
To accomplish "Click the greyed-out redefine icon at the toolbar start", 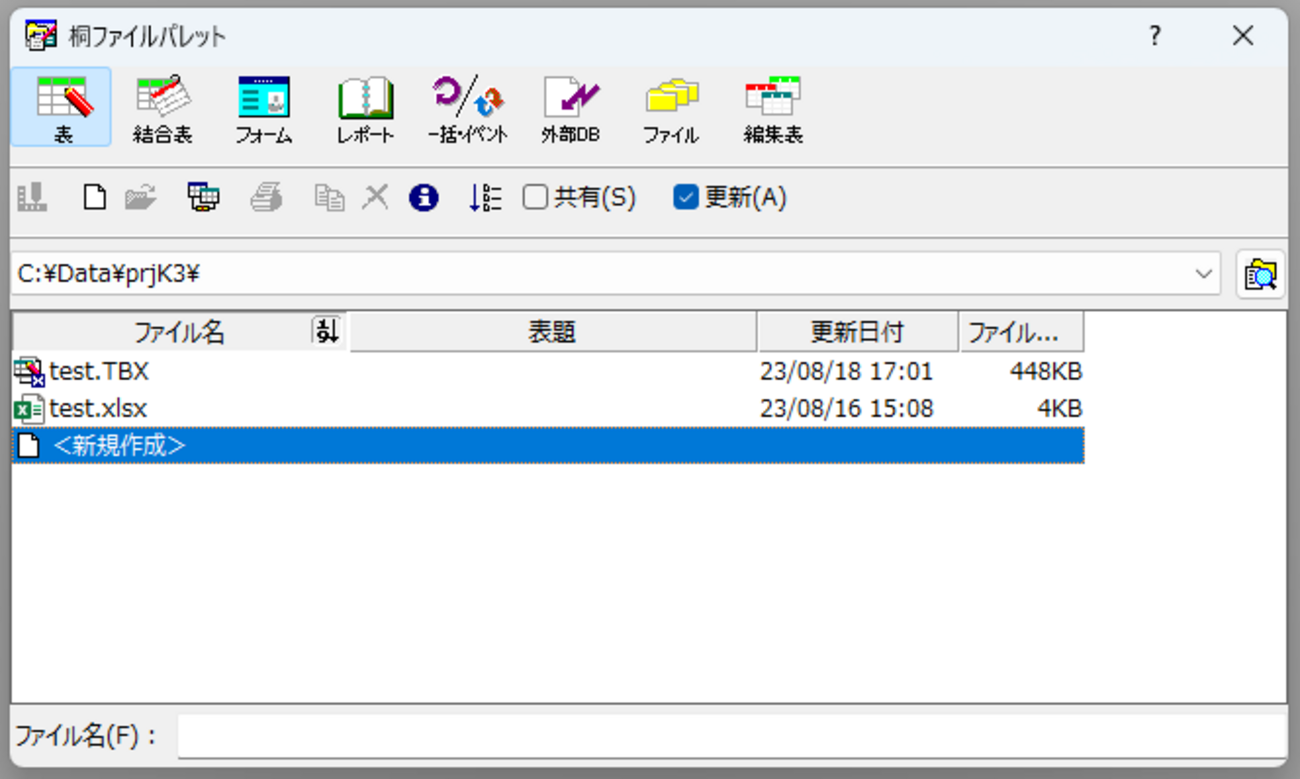I will pos(32,198).
